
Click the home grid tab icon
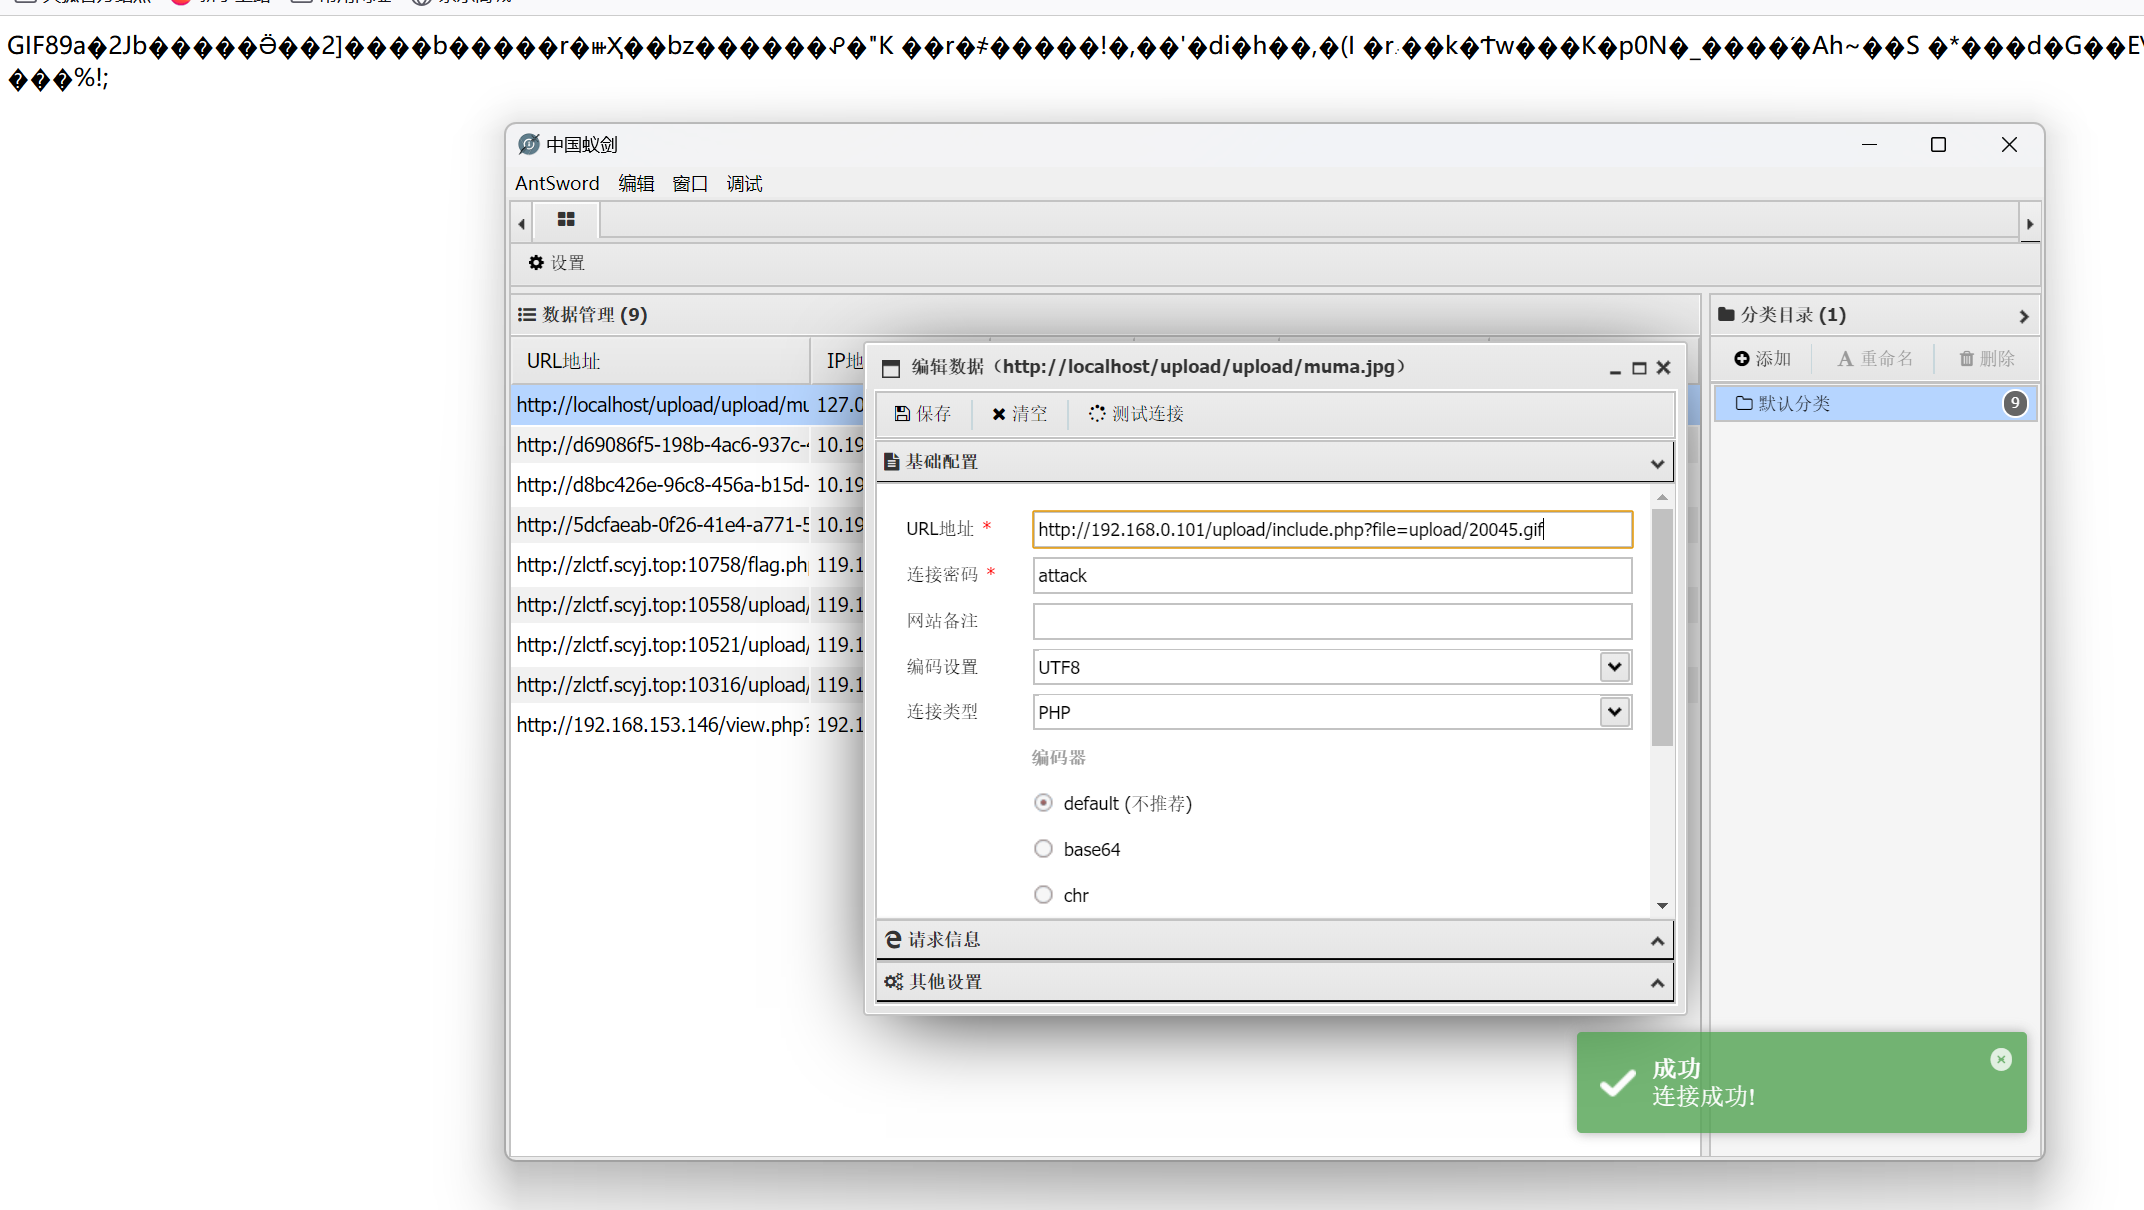[566, 220]
